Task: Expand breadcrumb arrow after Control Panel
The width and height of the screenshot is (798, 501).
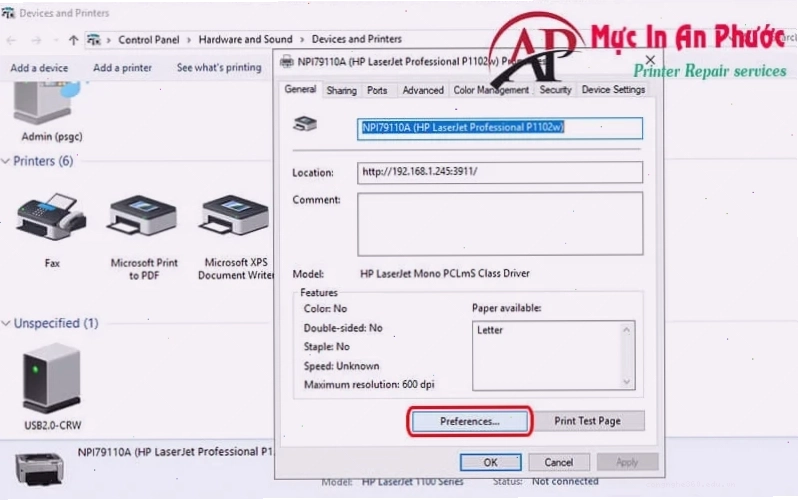Action: click(x=189, y=40)
